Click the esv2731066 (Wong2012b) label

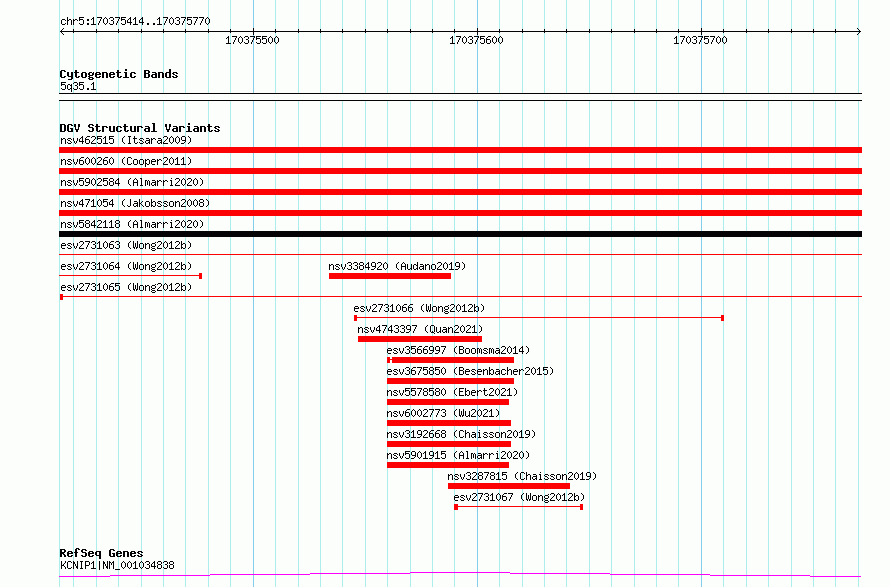point(419,308)
